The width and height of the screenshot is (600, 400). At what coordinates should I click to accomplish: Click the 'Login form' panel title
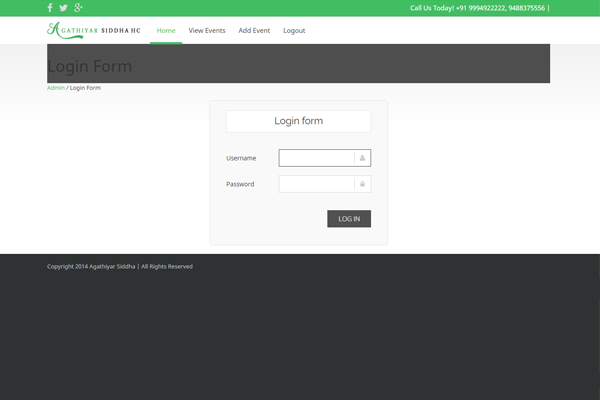coord(298,121)
